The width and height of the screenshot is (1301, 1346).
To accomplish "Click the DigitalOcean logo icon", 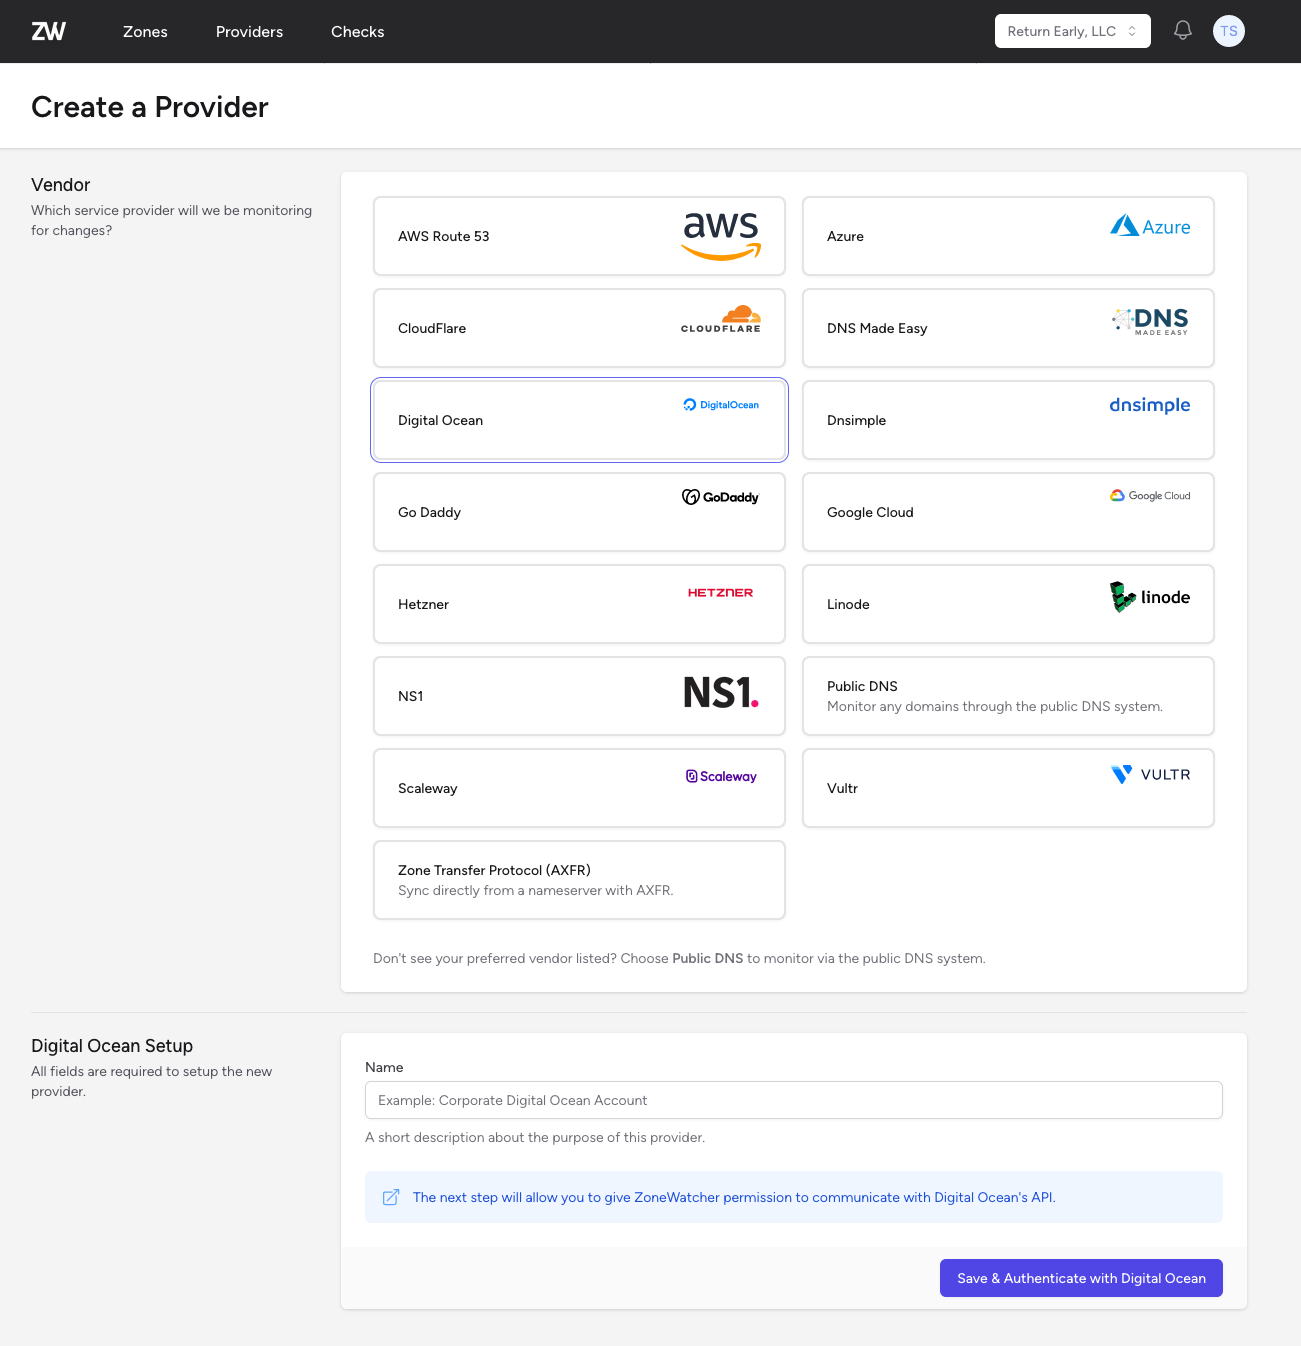I will tap(689, 405).
